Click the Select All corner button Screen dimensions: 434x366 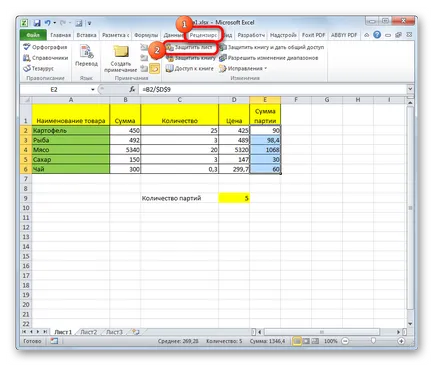(x=26, y=100)
